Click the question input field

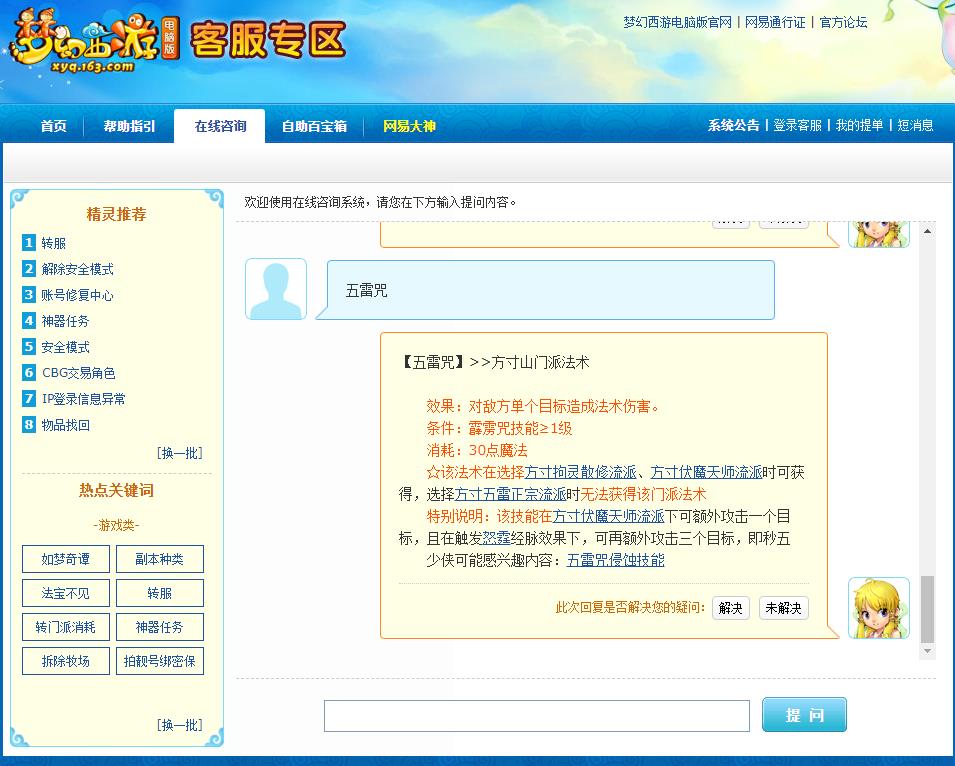pyautogui.click(x=537, y=715)
